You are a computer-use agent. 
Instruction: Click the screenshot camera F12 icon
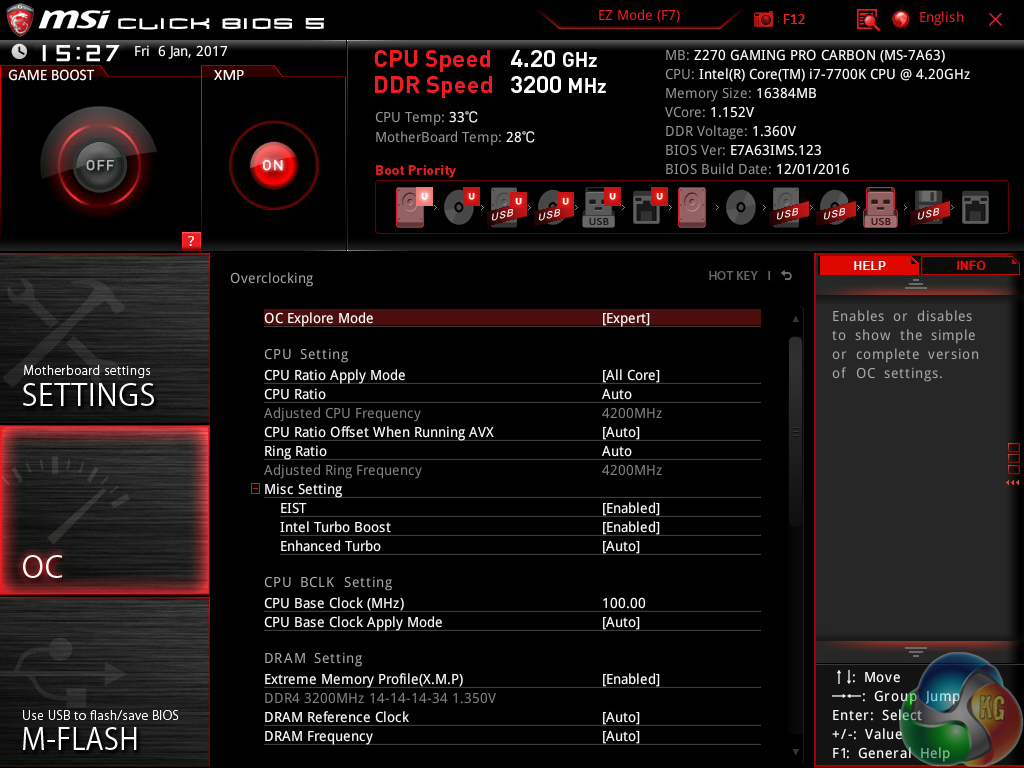764,19
